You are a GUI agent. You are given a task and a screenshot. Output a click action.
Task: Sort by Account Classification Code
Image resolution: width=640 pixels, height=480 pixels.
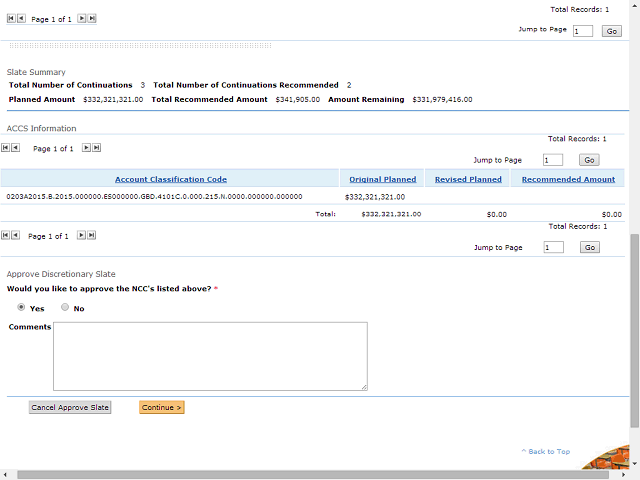coord(171,179)
